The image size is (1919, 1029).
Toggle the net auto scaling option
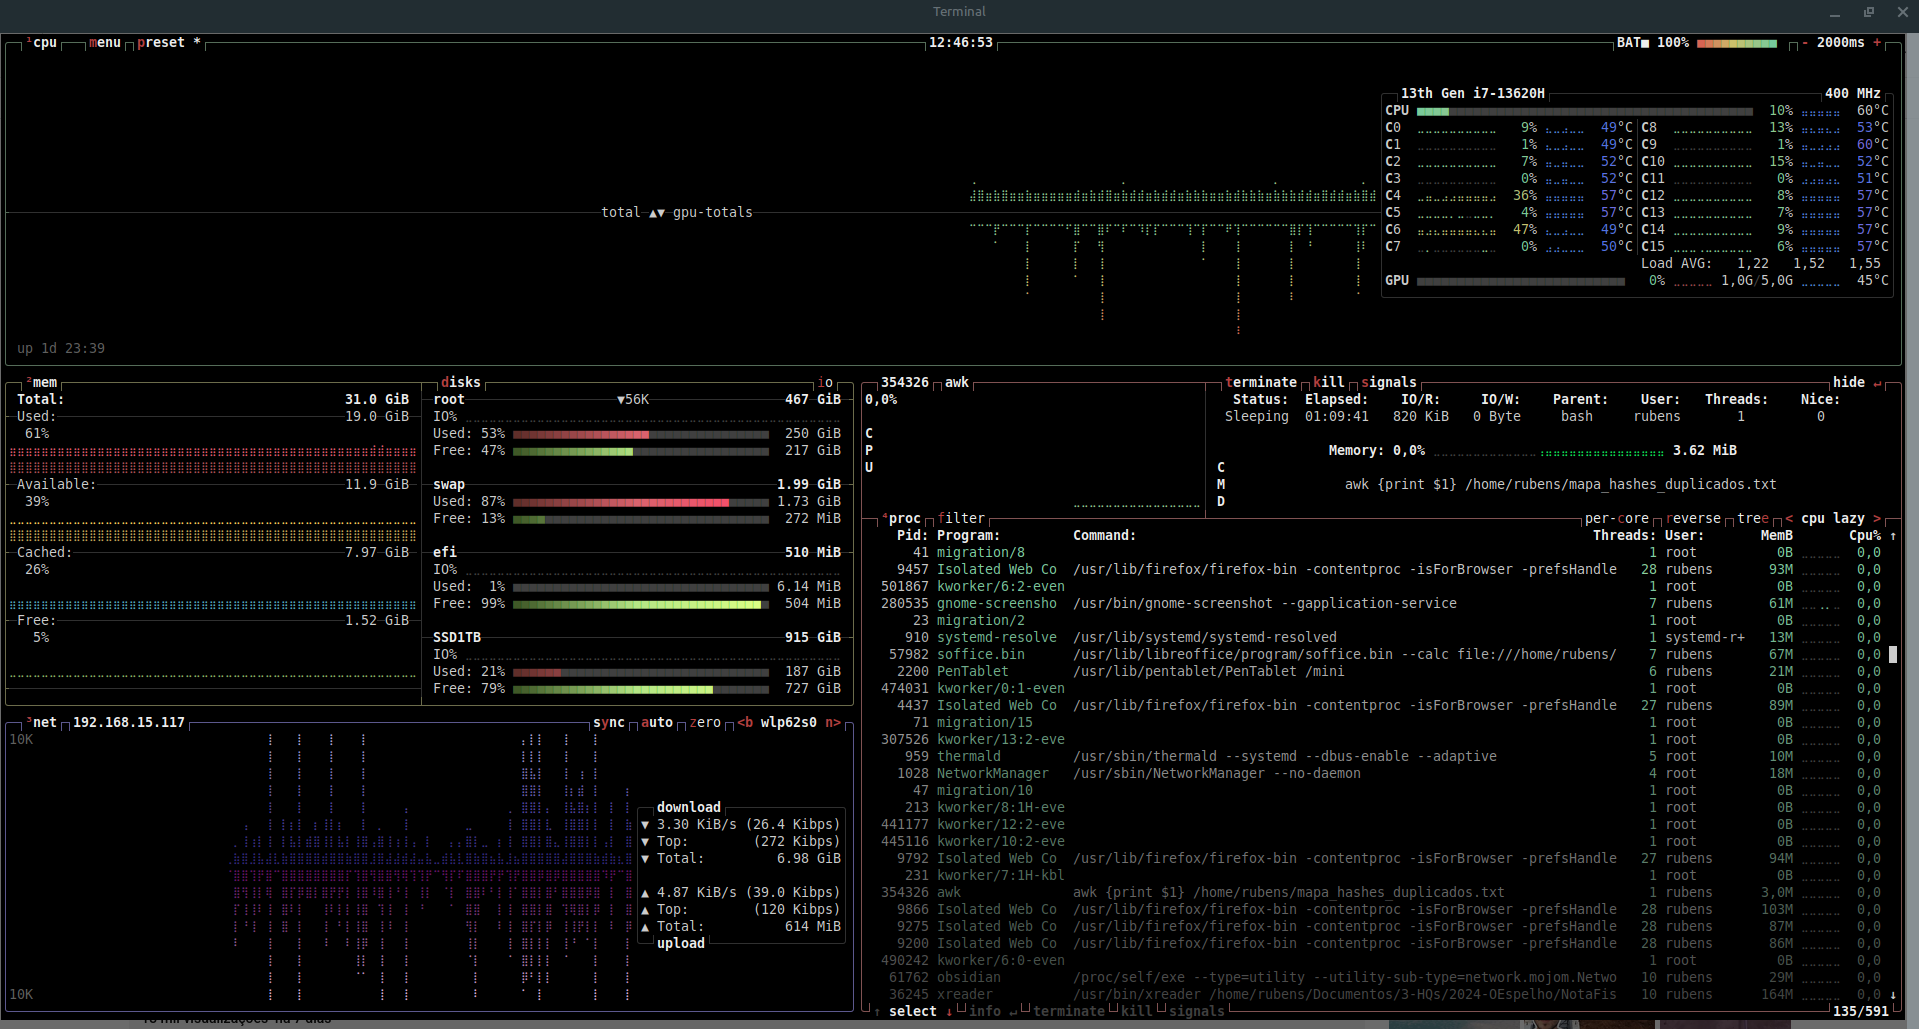point(656,722)
